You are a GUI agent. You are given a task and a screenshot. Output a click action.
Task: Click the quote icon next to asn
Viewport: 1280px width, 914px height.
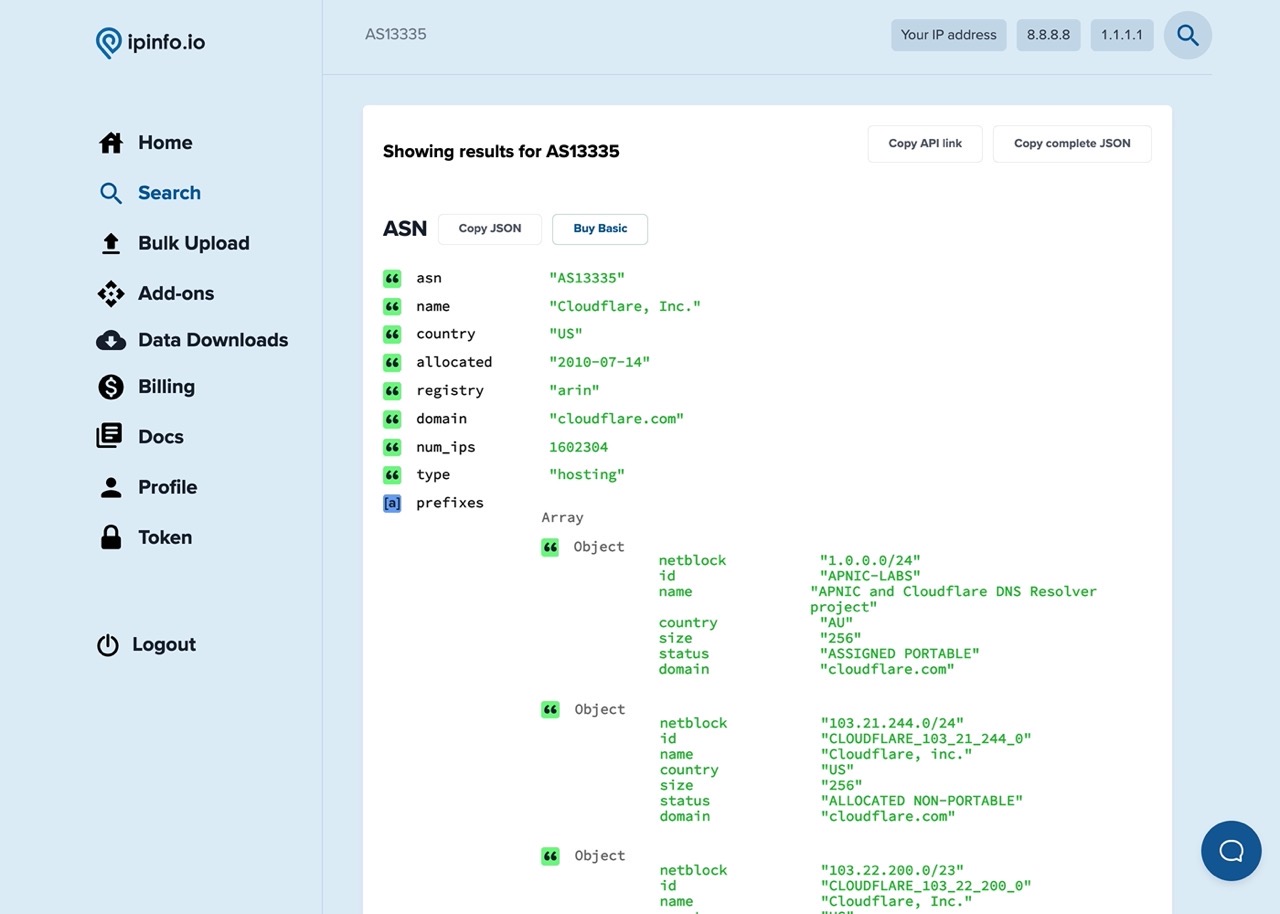(392, 278)
